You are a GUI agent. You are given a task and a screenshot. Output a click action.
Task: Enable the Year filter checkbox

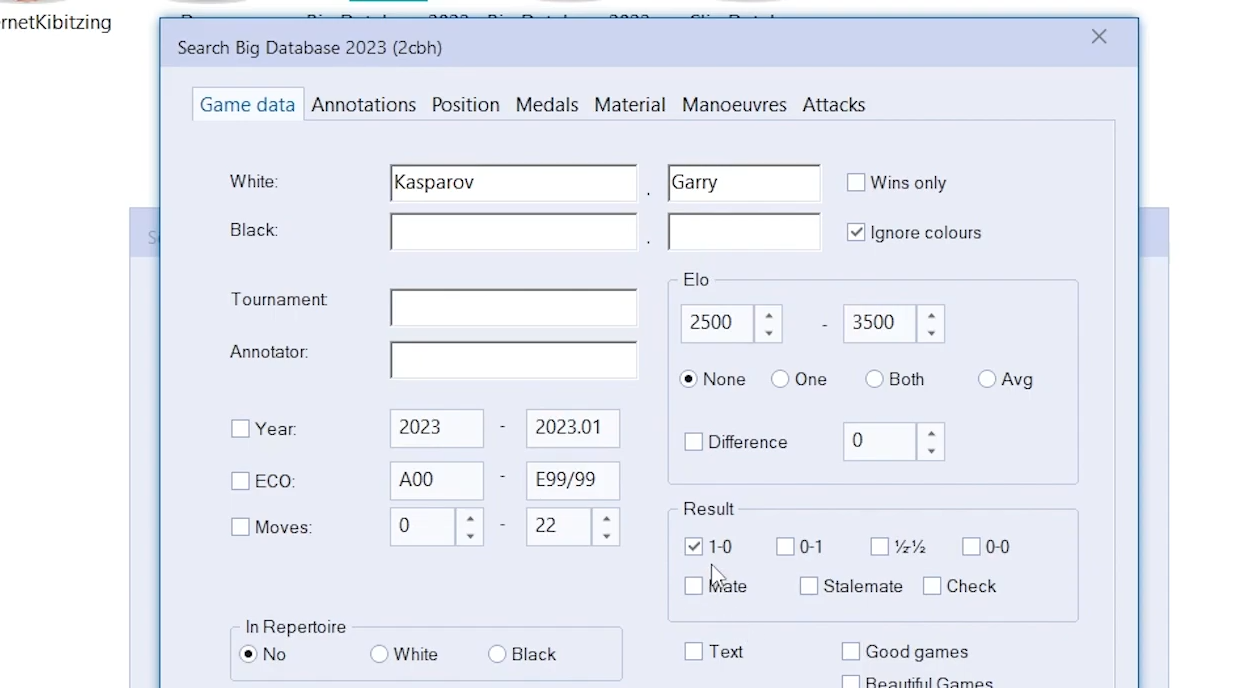(240, 429)
